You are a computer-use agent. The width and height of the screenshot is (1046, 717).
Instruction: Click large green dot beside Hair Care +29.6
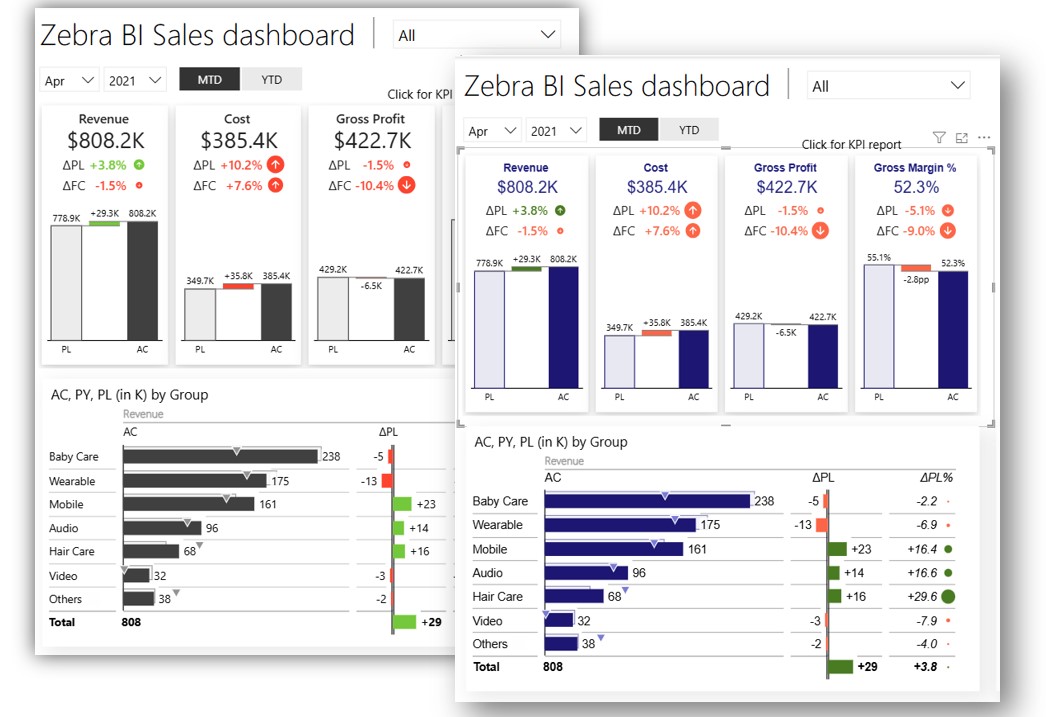[947, 597]
